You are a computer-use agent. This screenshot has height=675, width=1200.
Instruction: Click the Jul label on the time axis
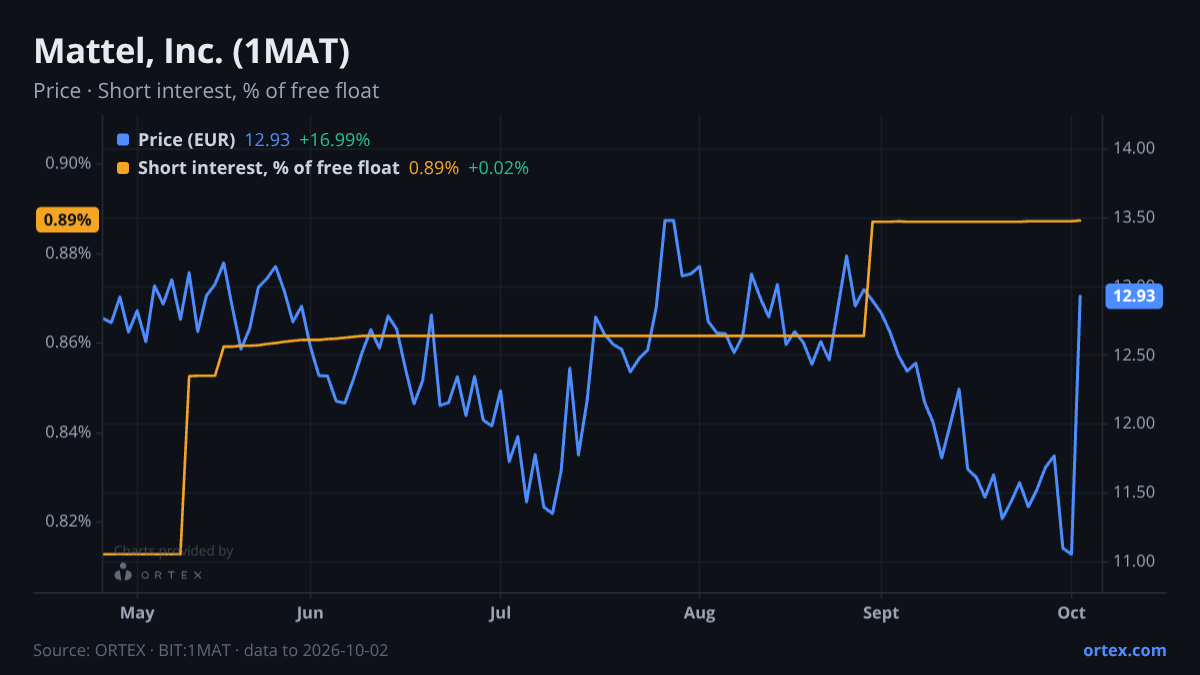(503, 613)
